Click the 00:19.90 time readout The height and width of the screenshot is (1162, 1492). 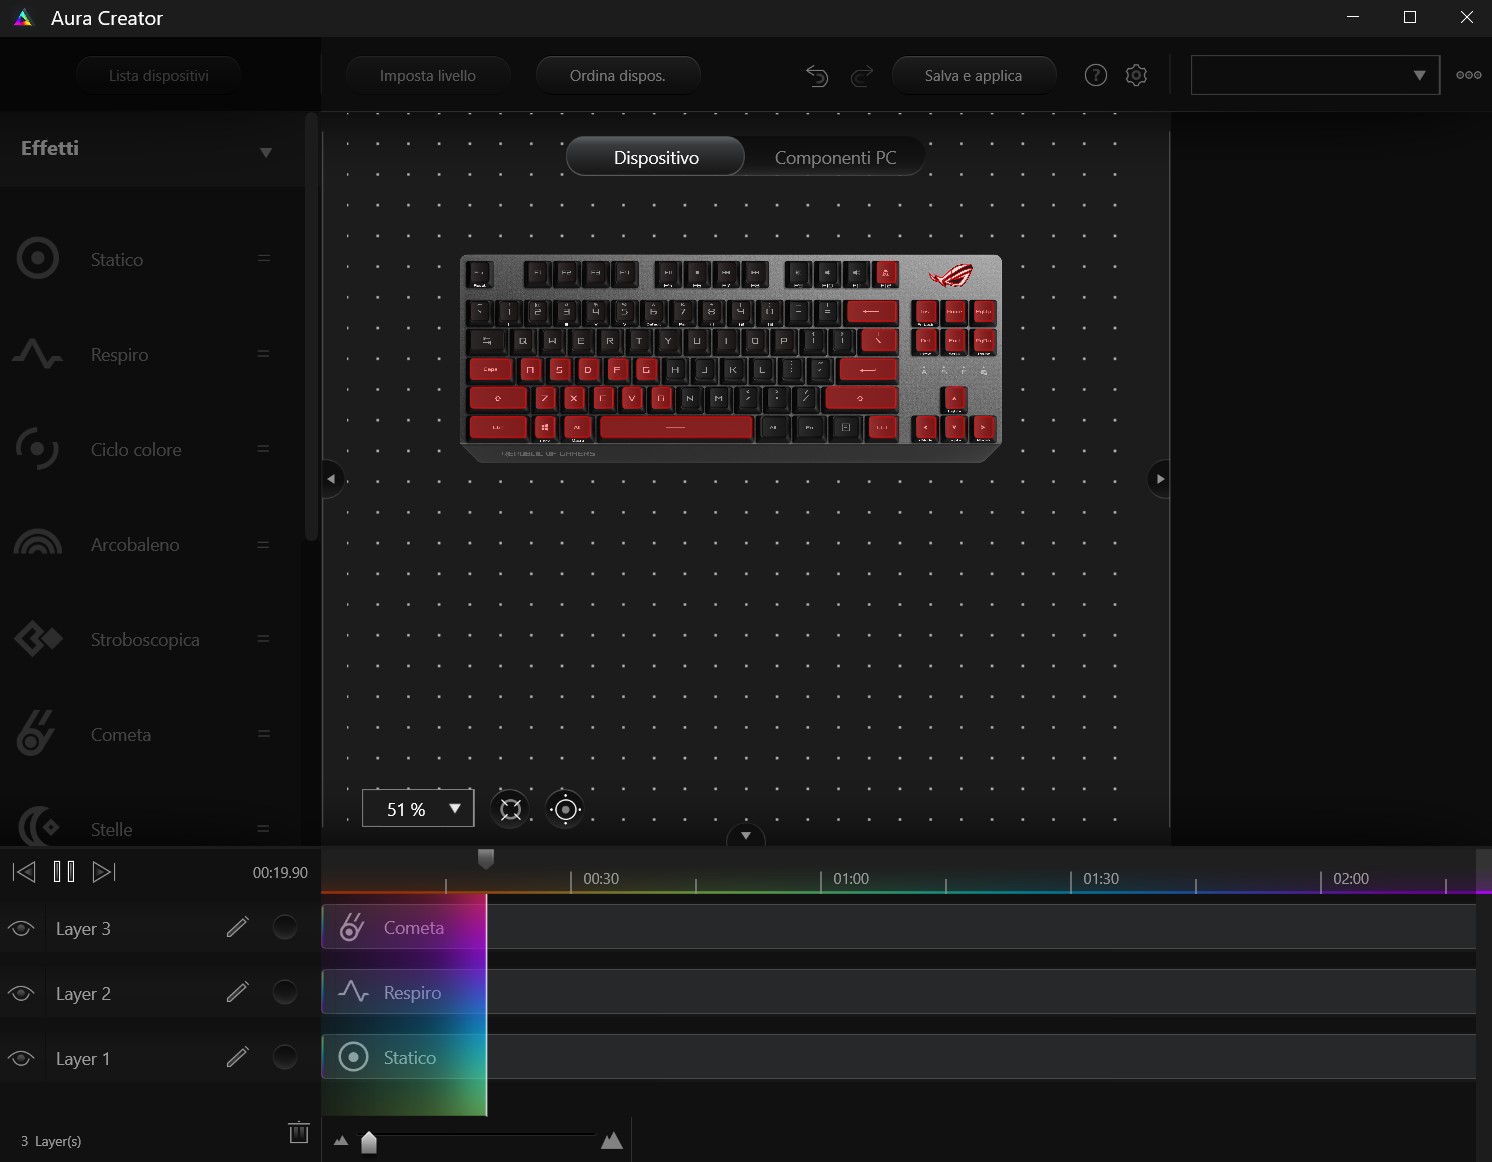(x=280, y=872)
